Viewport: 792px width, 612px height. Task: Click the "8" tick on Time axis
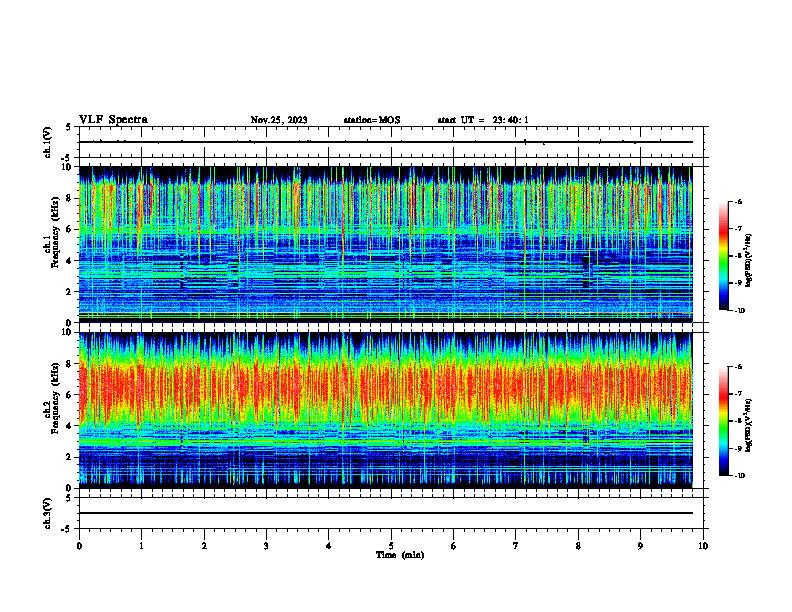pyautogui.click(x=578, y=546)
